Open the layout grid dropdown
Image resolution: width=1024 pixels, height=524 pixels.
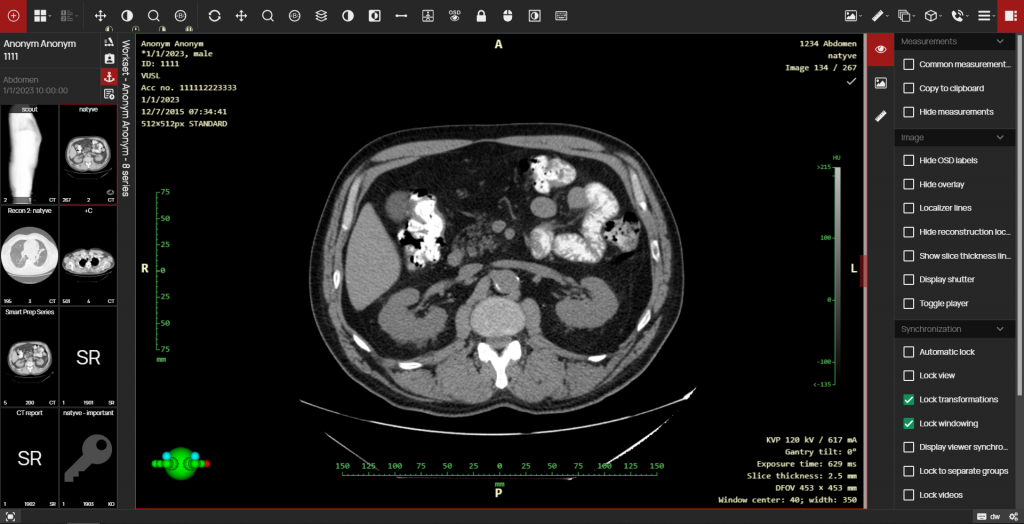(x=43, y=16)
